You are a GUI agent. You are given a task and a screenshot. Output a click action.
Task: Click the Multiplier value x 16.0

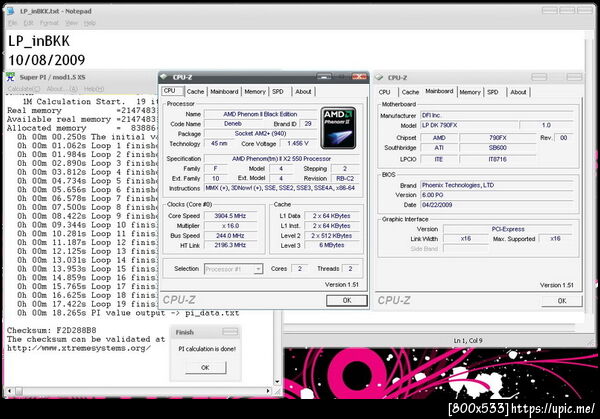click(230, 226)
